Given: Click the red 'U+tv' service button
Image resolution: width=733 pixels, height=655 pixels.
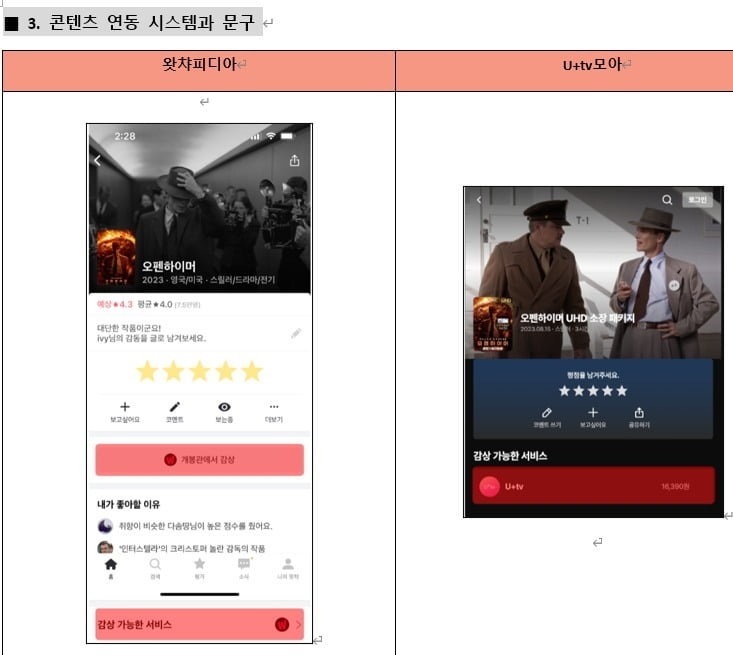Looking at the screenshot, I should (x=594, y=486).
